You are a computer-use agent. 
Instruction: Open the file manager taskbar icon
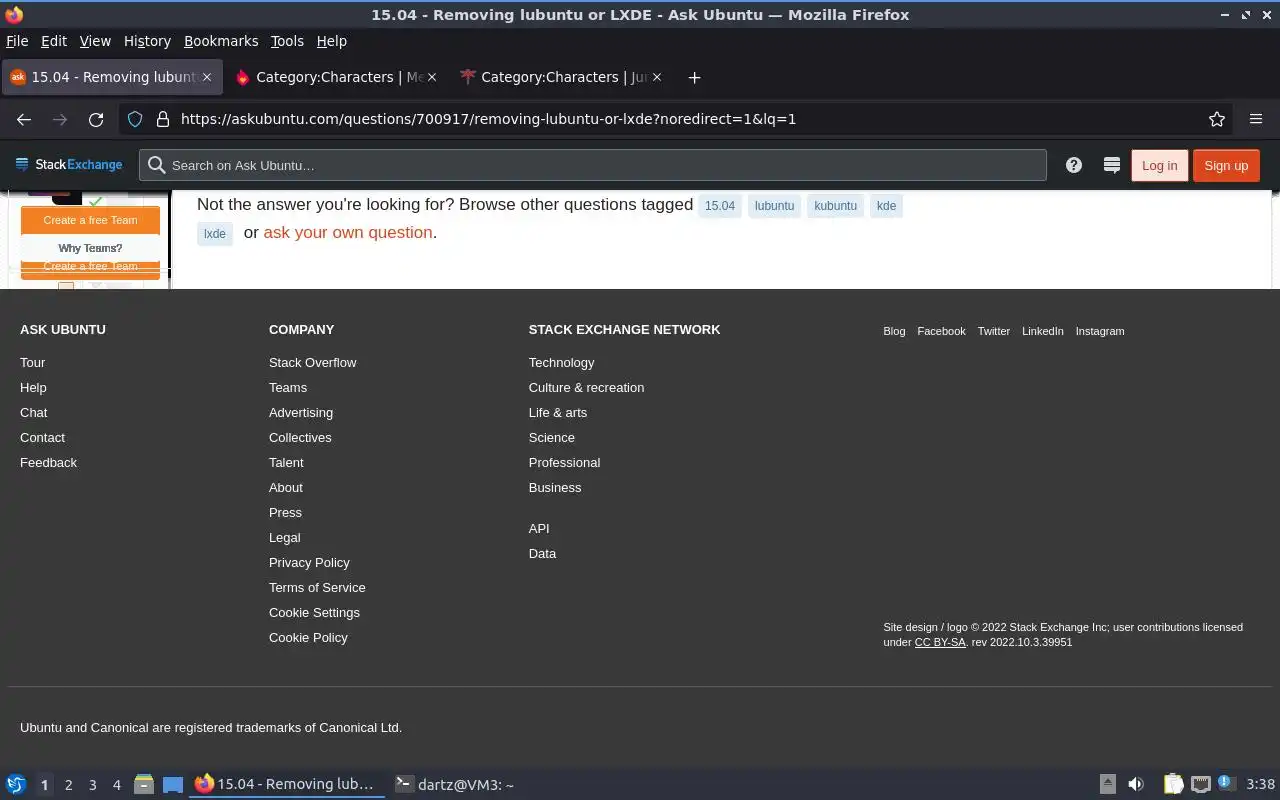point(143,785)
